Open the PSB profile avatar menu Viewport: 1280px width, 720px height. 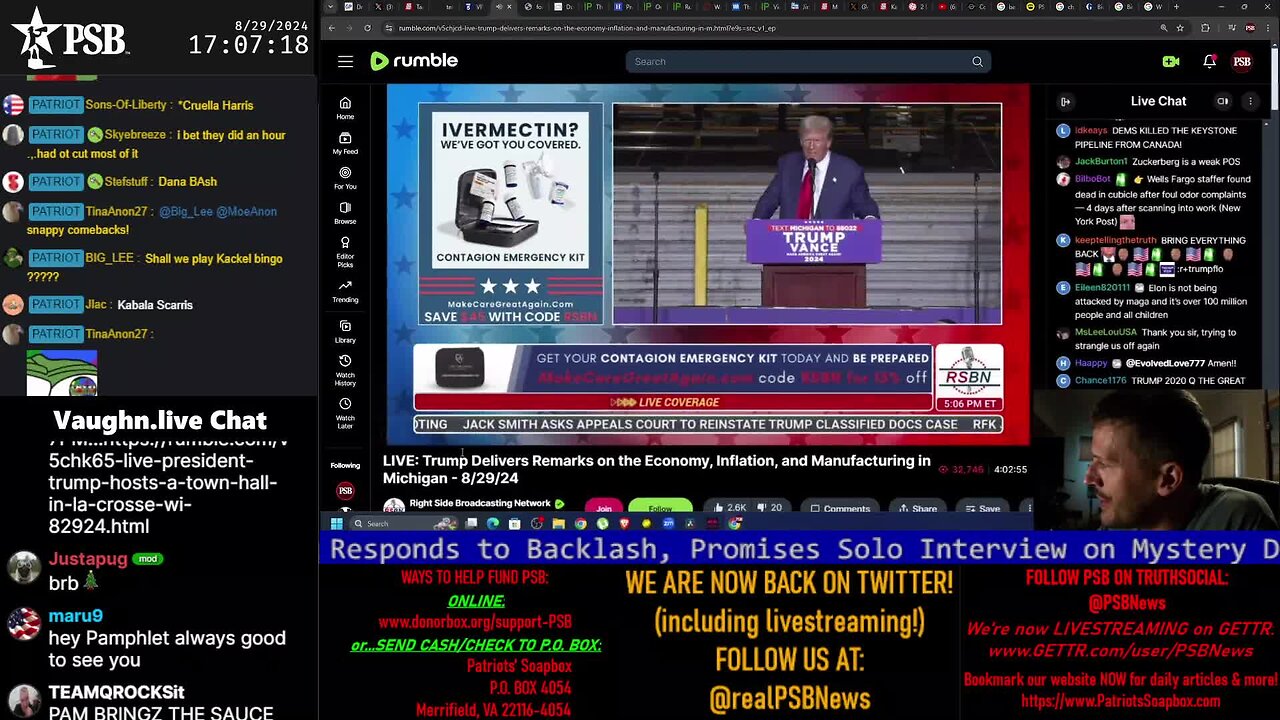click(x=1242, y=61)
